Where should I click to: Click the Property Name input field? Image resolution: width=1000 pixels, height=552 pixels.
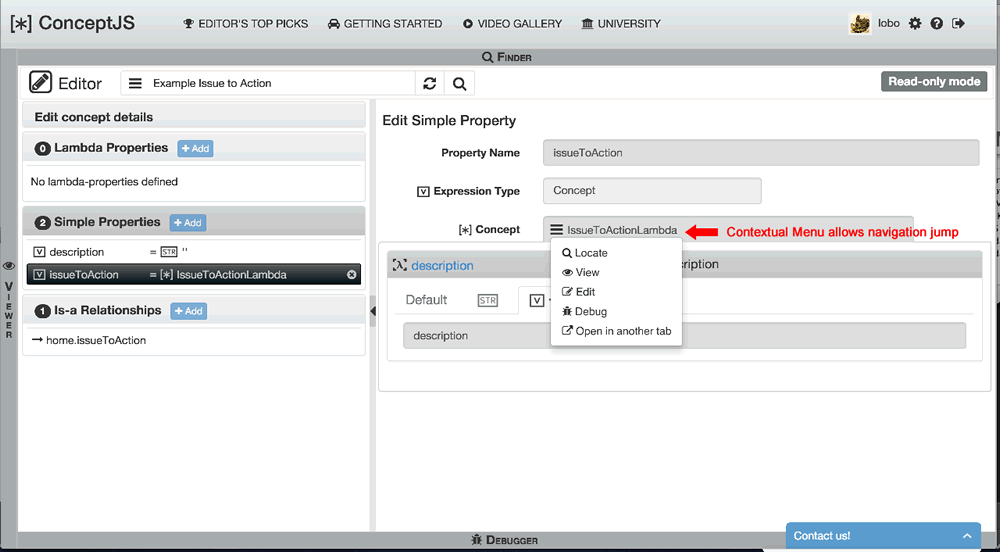(x=760, y=153)
